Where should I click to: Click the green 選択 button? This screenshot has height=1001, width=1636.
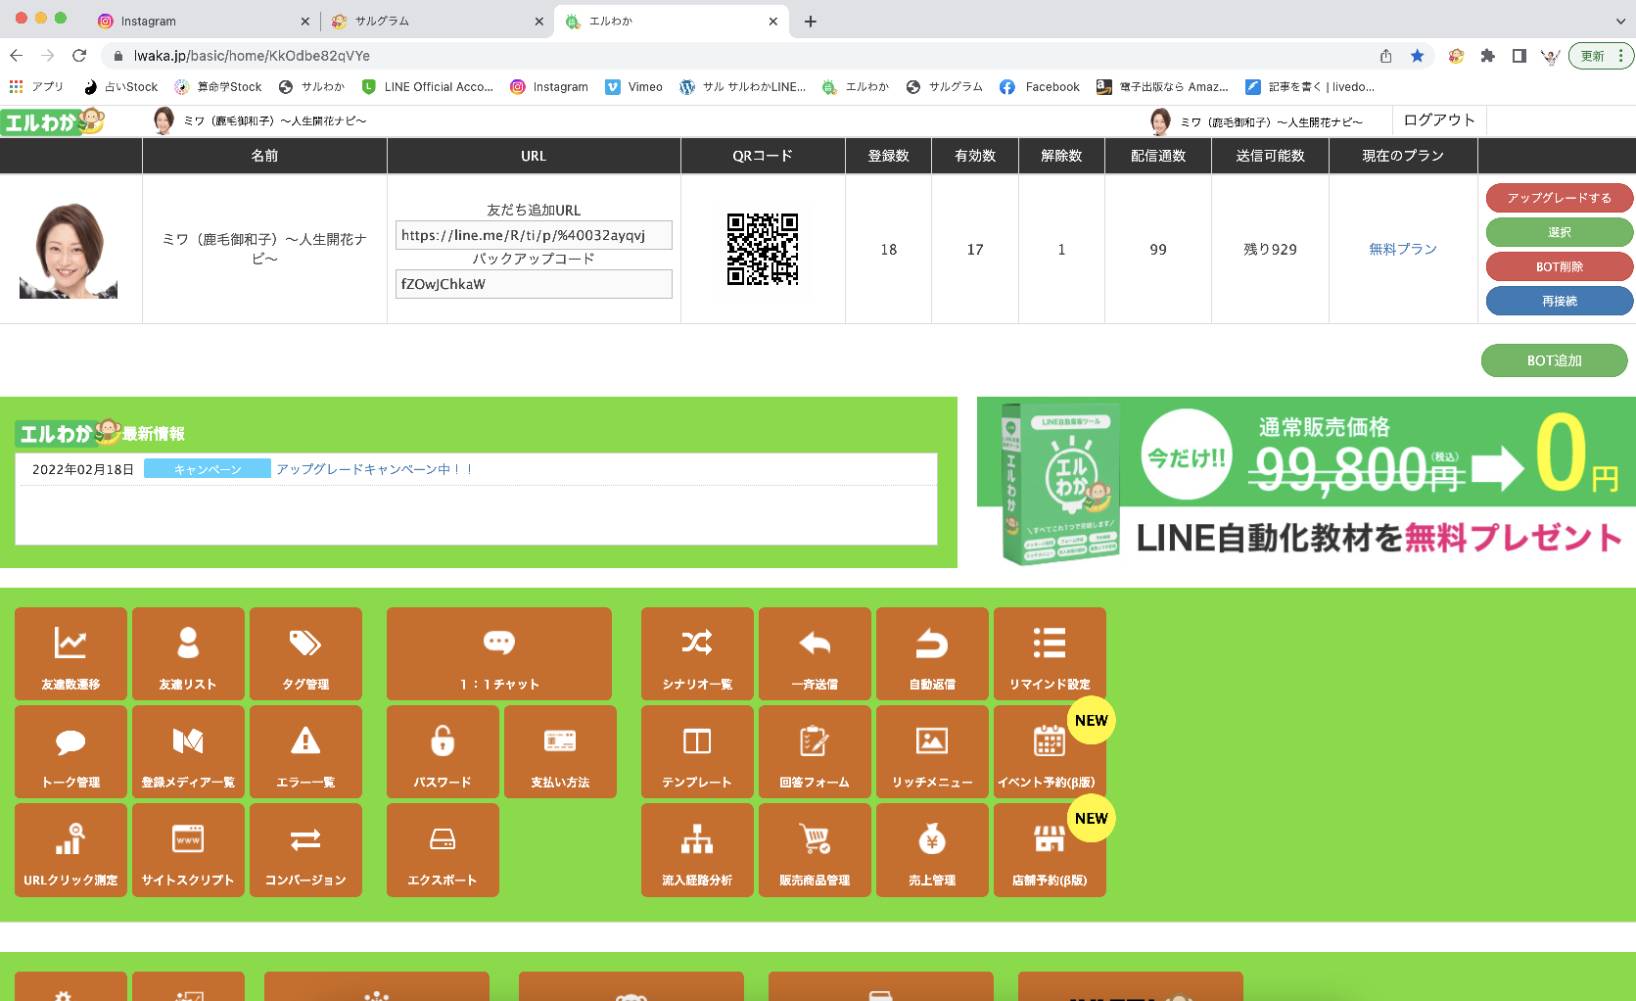(1559, 232)
